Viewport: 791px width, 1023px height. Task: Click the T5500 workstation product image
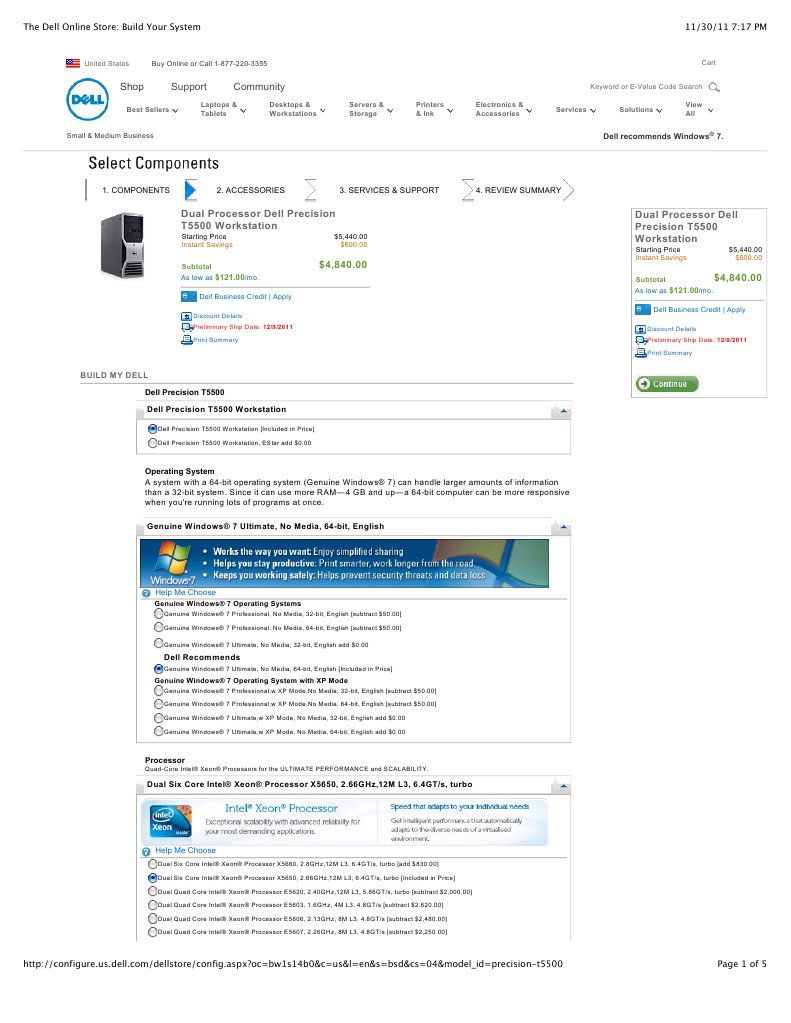122,245
